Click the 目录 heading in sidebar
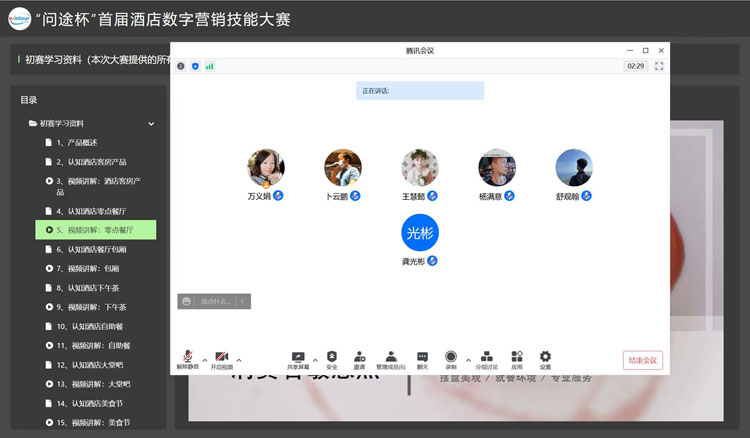The width and height of the screenshot is (750, 438). [x=29, y=100]
